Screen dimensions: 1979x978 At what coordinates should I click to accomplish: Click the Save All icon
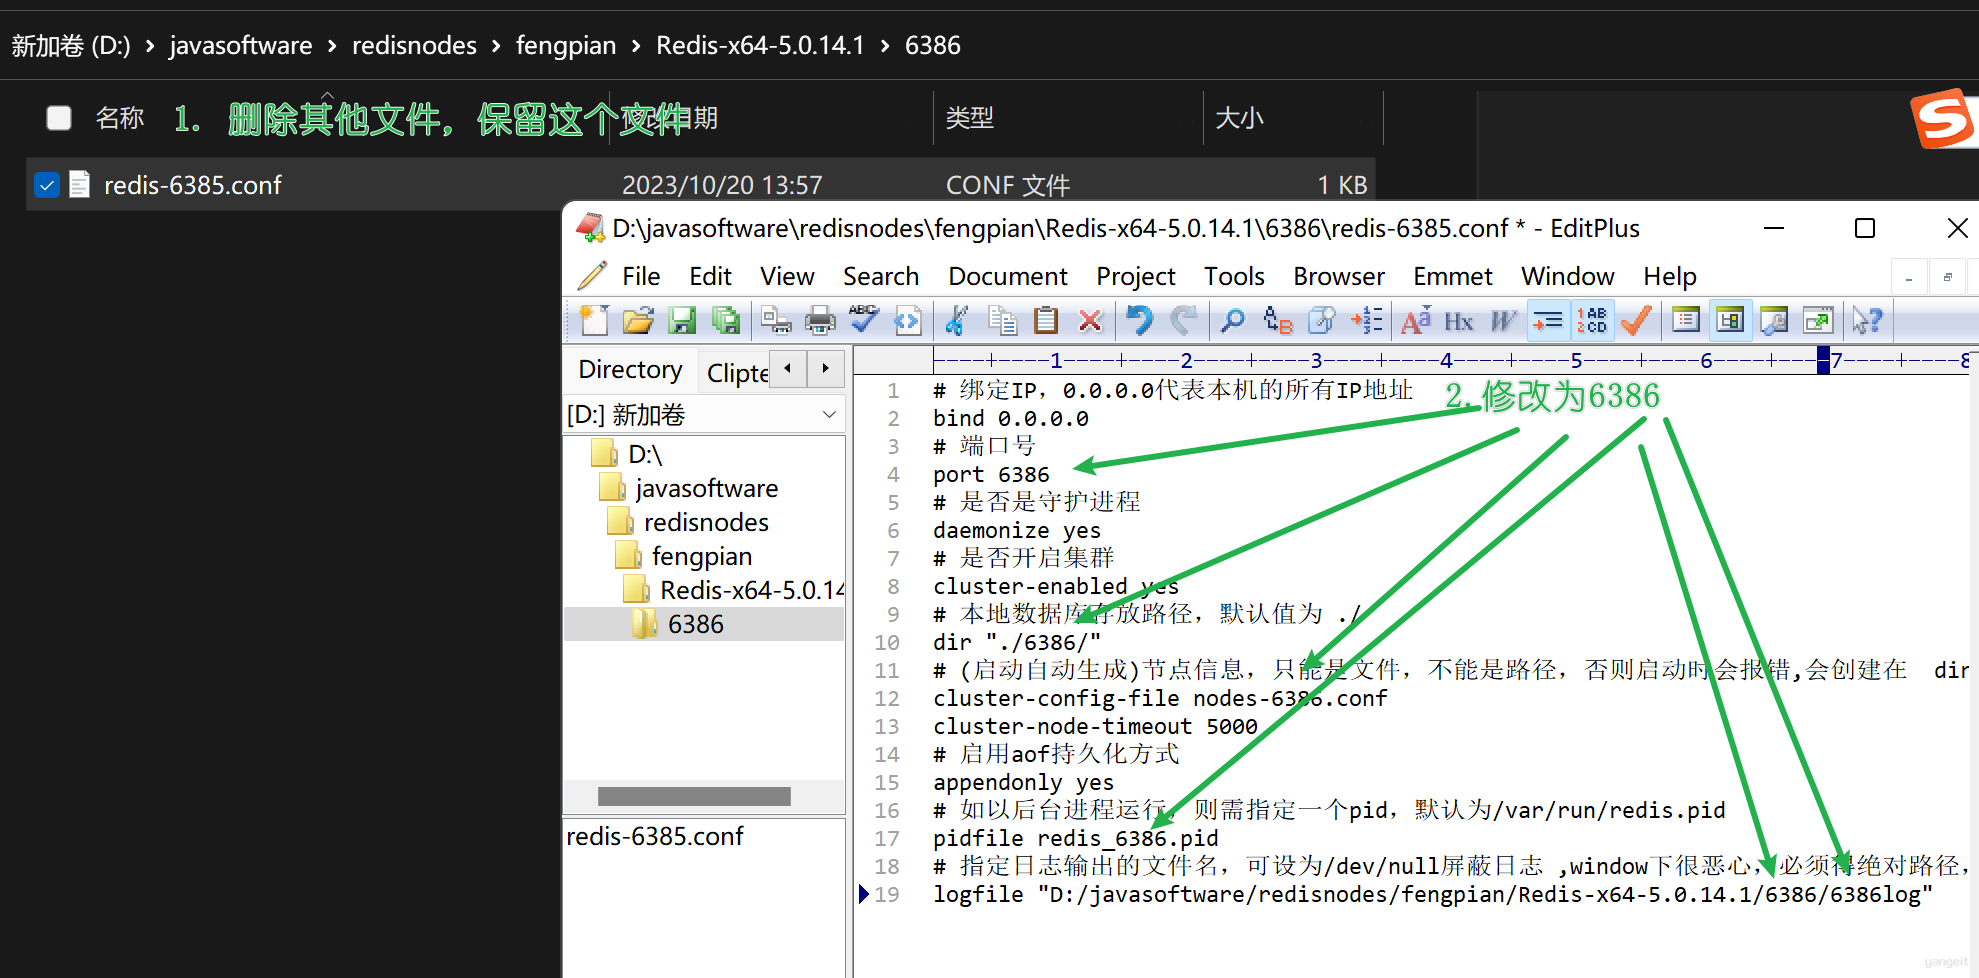coord(726,320)
